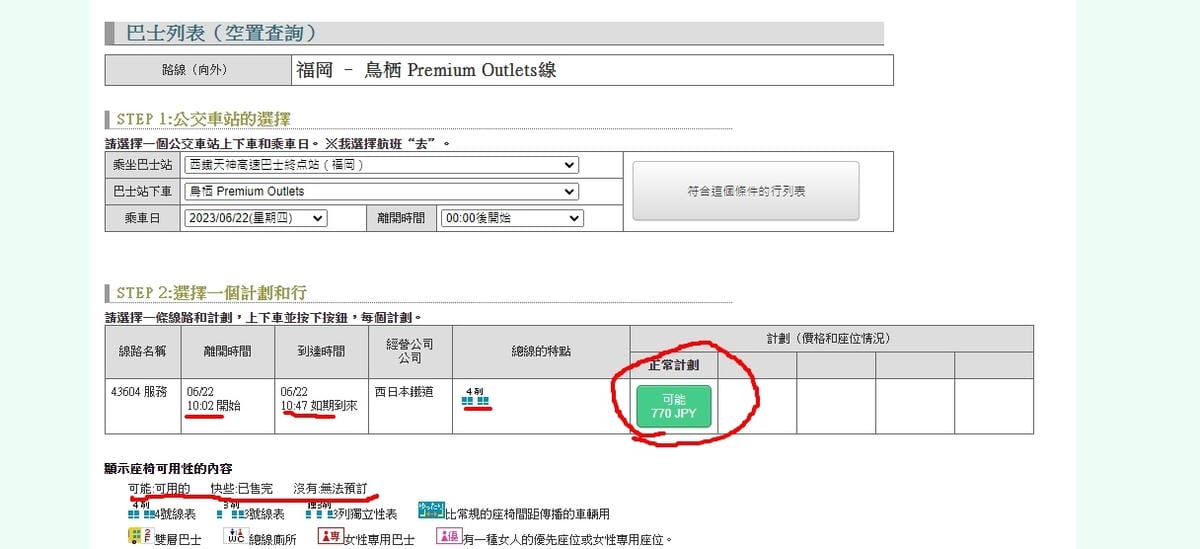Click the 到達時間 column header

point(321,352)
